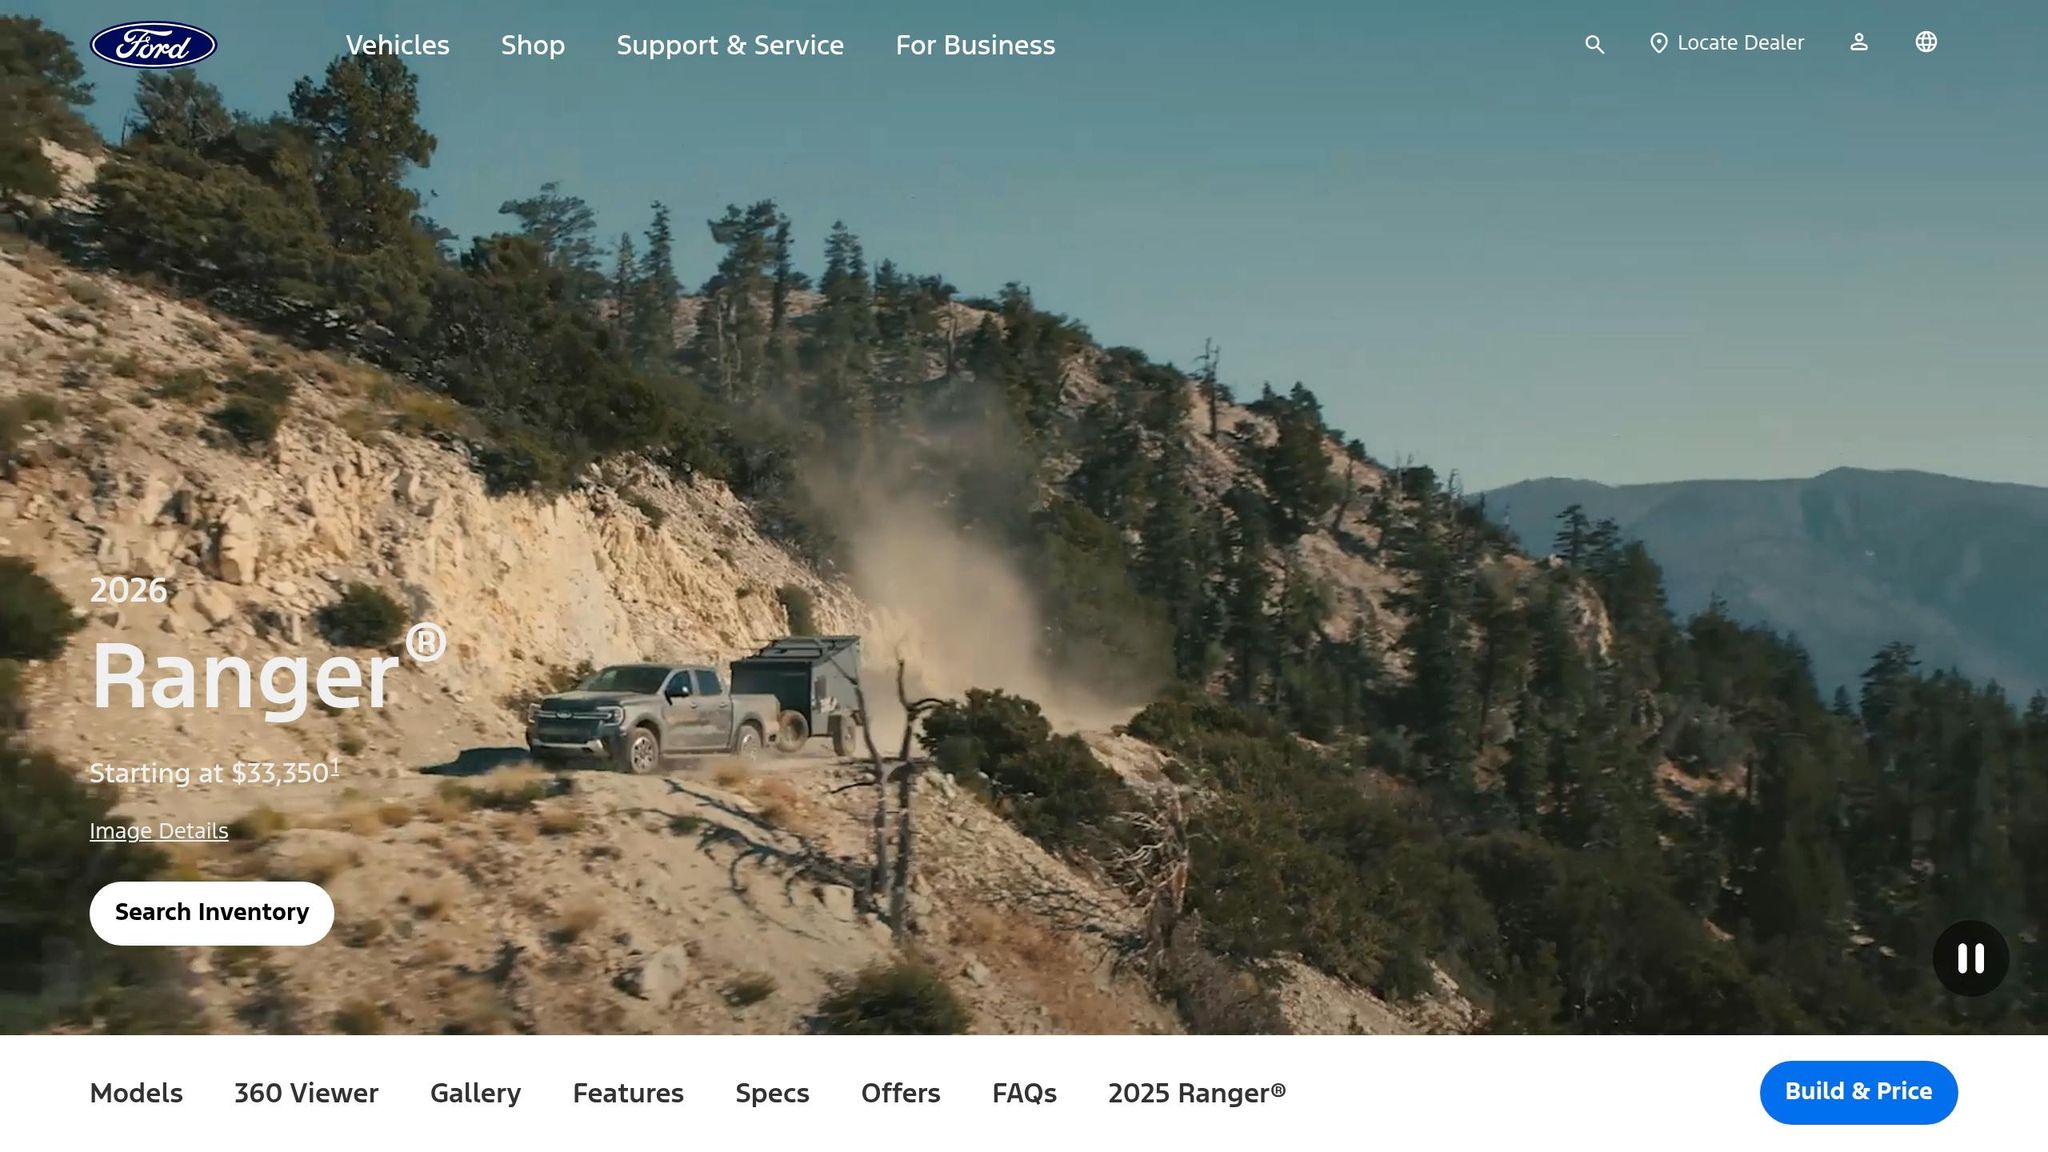Open the account profile icon
Viewport: 2048px width, 1152px height.
[1859, 42]
